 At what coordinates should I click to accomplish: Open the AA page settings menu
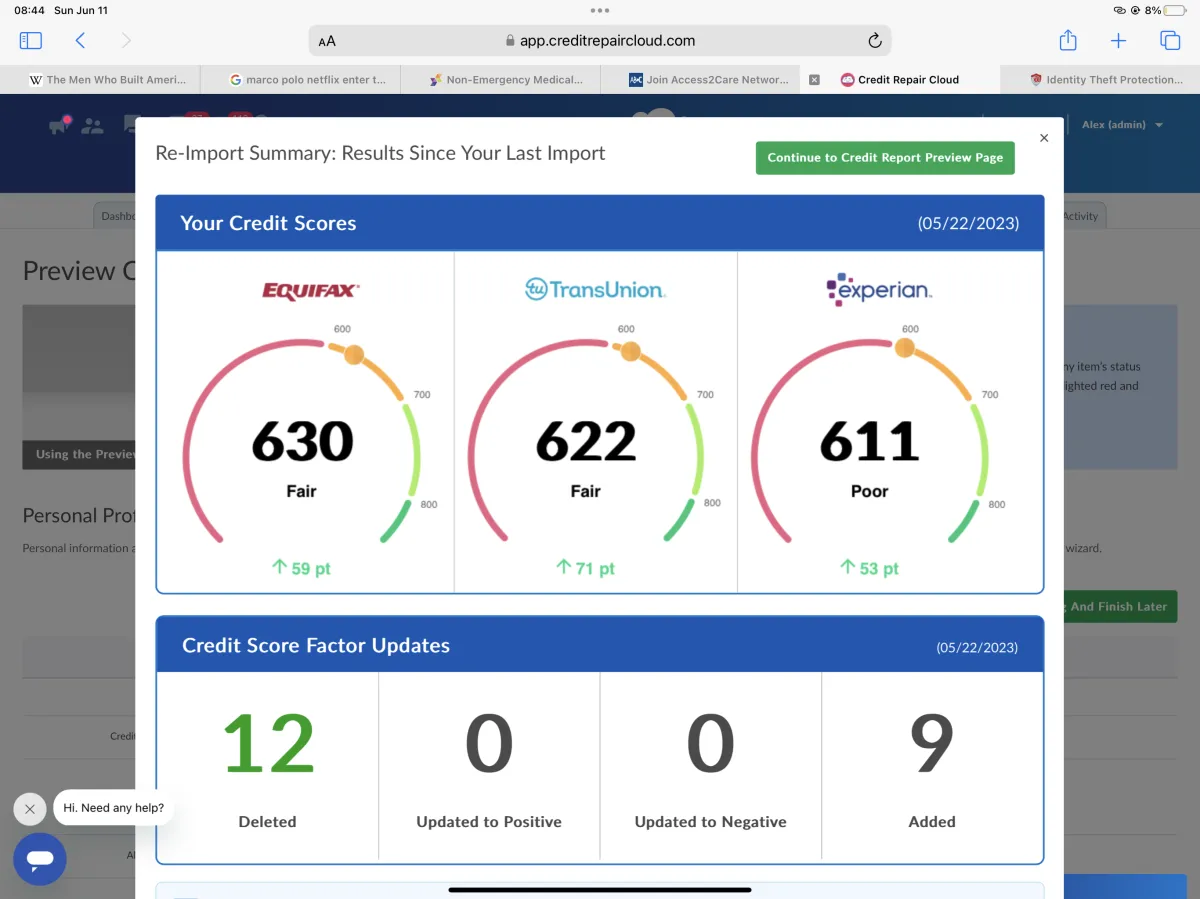(327, 42)
